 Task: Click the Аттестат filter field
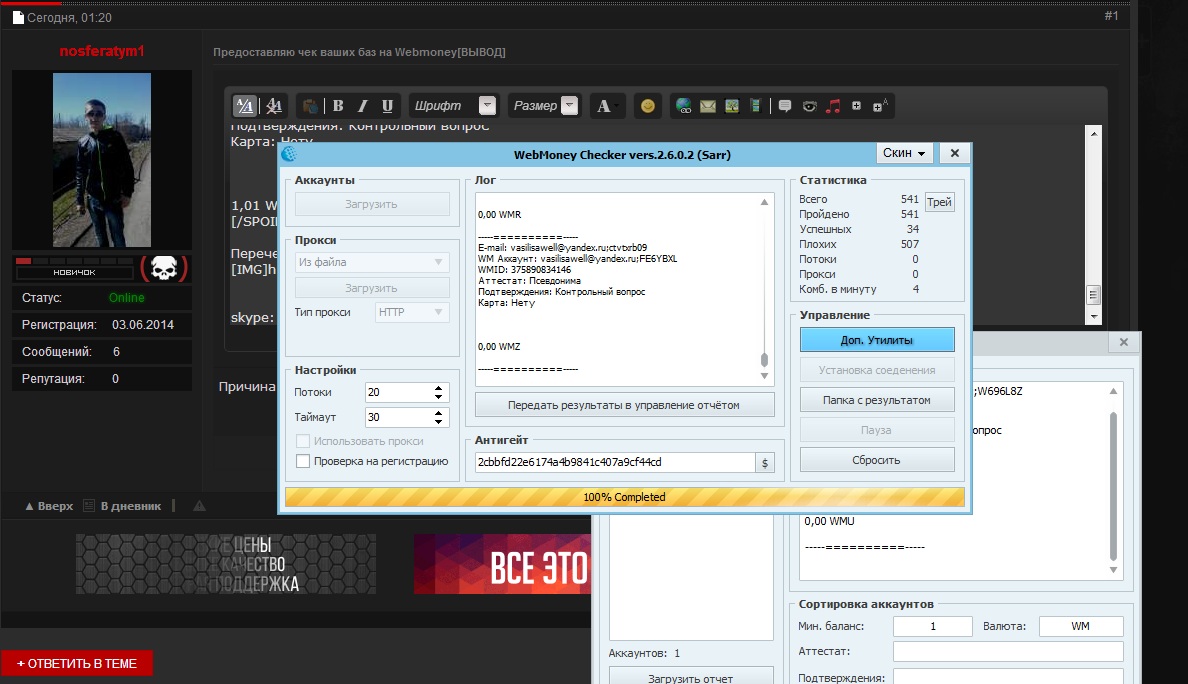click(1008, 651)
